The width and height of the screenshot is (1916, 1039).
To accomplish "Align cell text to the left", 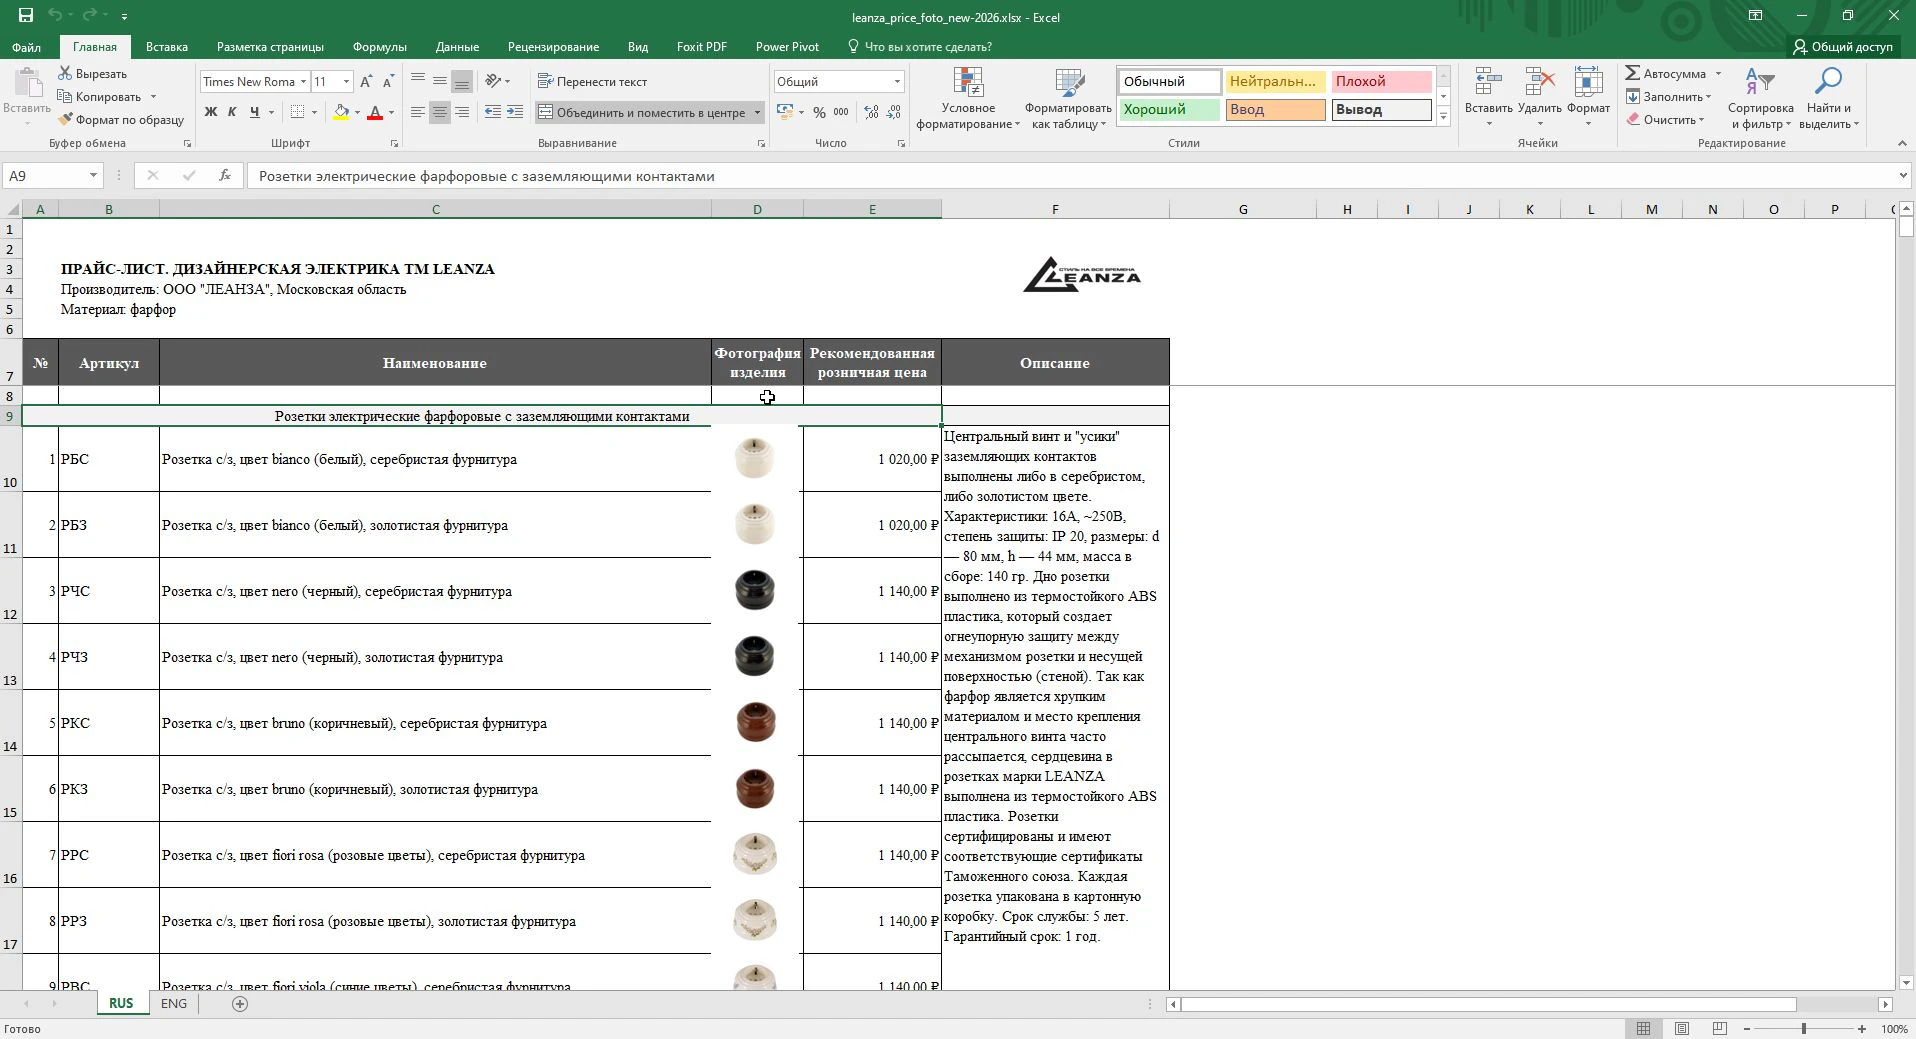I will point(418,112).
